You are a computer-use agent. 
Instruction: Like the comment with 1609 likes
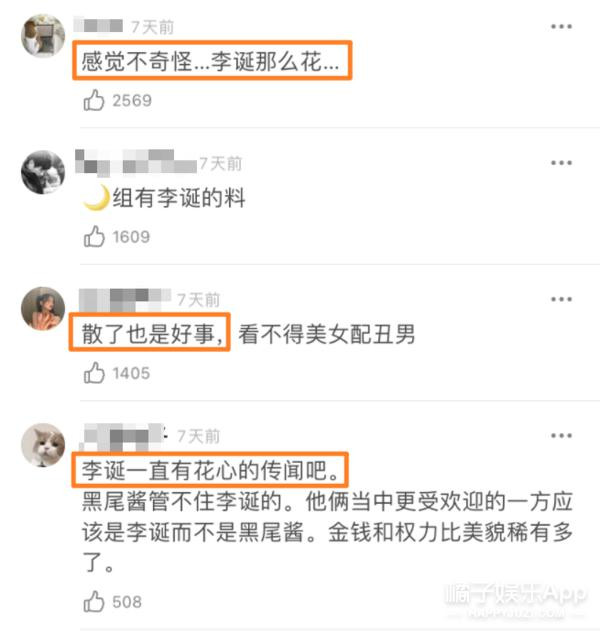click(94, 236)
